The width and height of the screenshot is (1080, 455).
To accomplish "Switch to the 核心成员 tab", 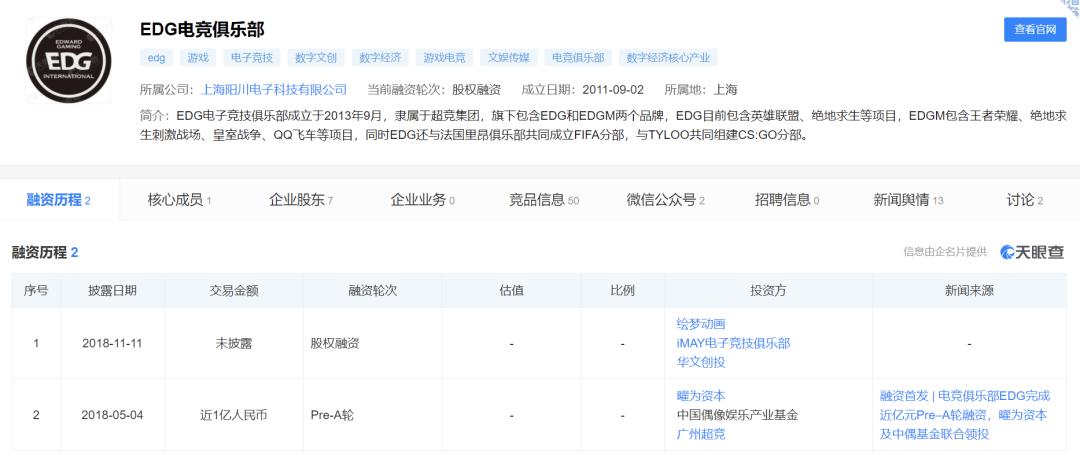I will (x=179, y=200).
